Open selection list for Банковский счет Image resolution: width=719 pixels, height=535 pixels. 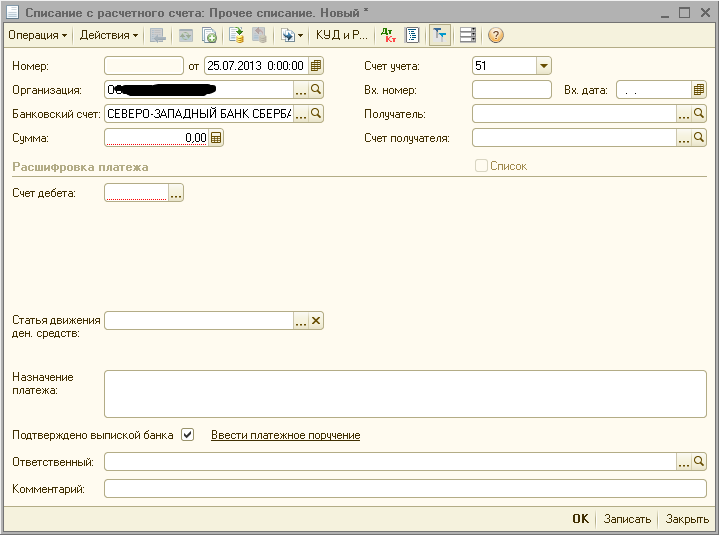(301, 114)
